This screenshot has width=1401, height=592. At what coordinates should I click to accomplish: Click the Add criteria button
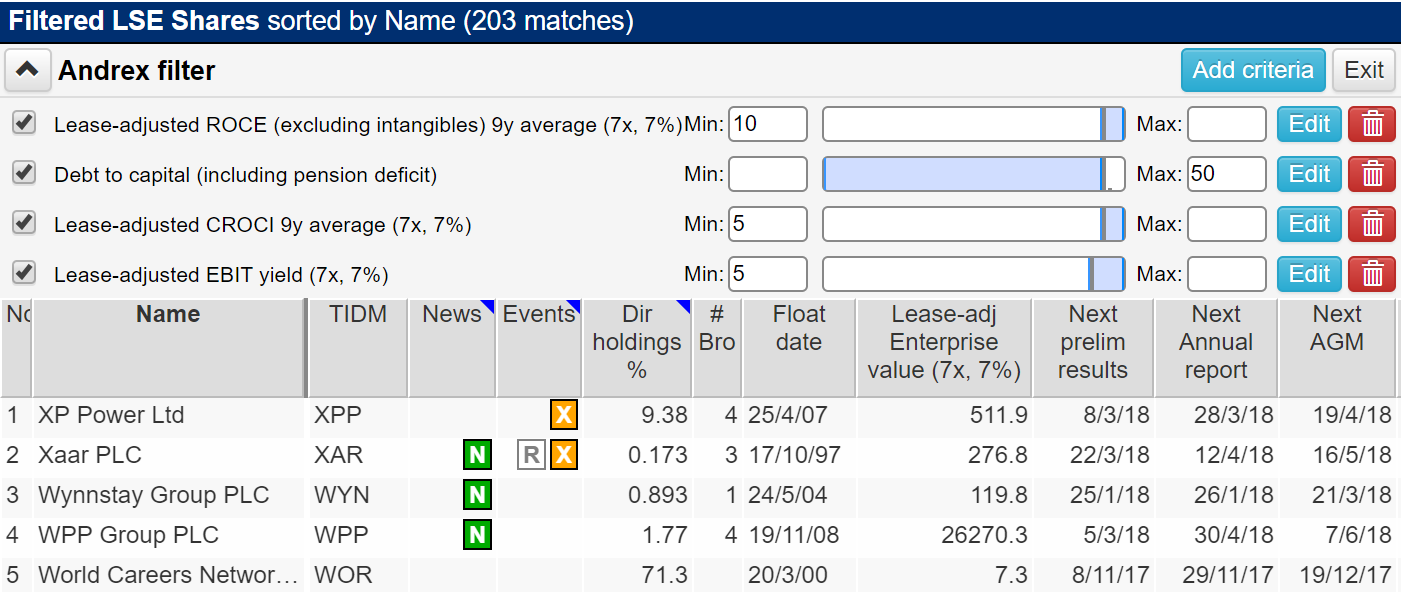click(x=1253, y=70)
